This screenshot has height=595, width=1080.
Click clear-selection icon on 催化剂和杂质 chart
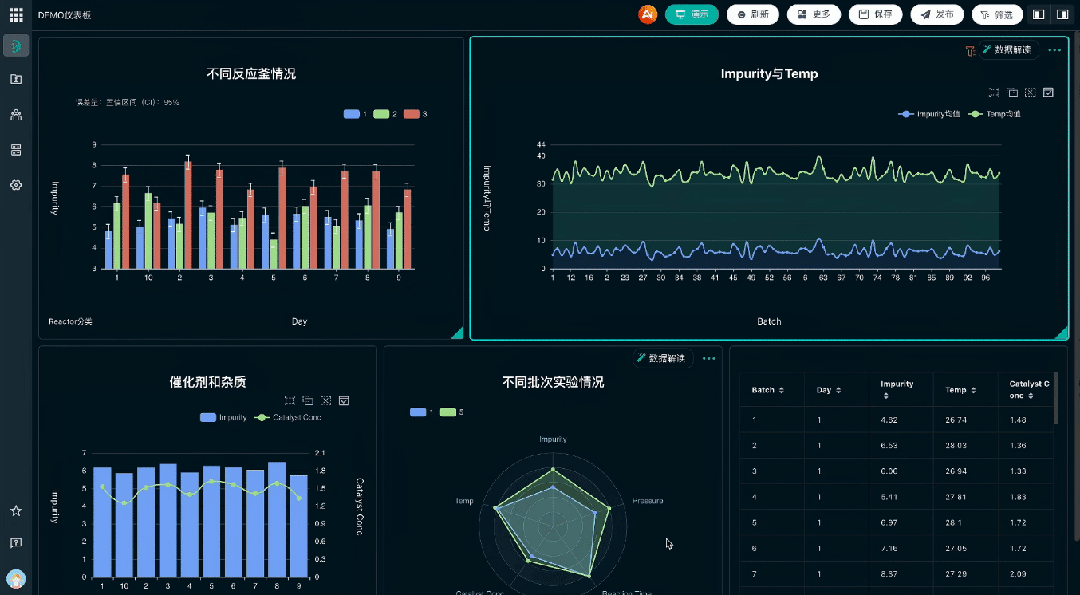click(x=326, y=400)
